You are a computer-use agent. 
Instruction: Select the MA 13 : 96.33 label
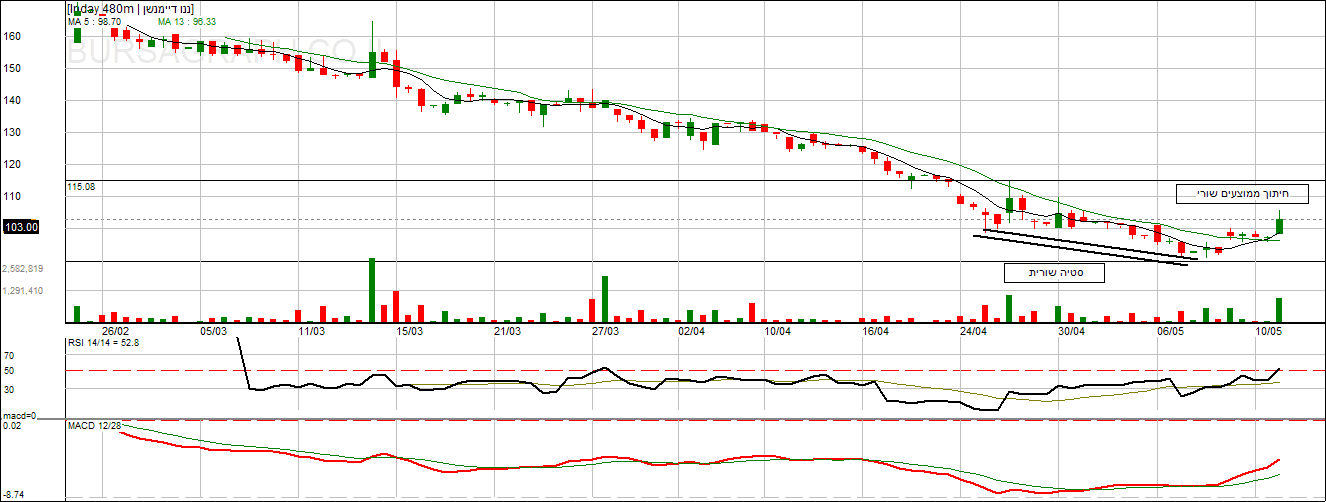186,21
